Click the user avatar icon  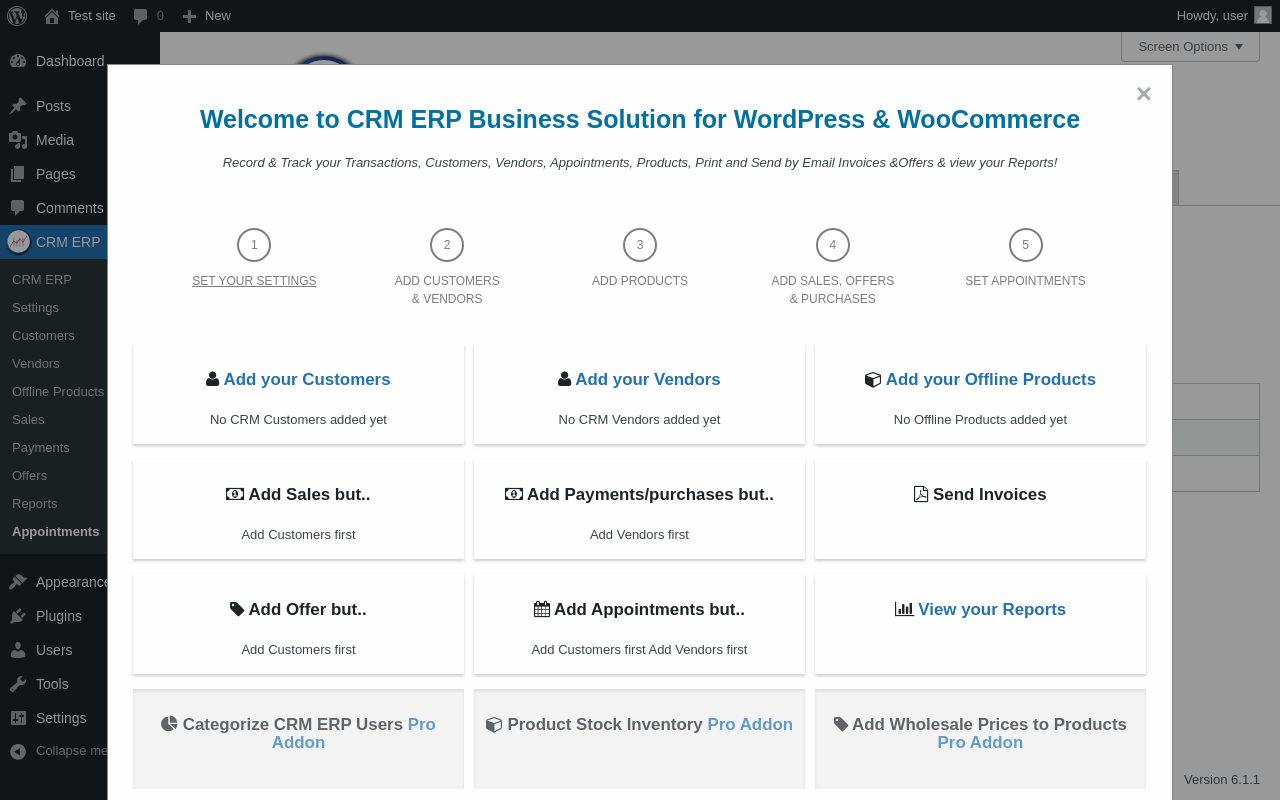click(1263, 15)
